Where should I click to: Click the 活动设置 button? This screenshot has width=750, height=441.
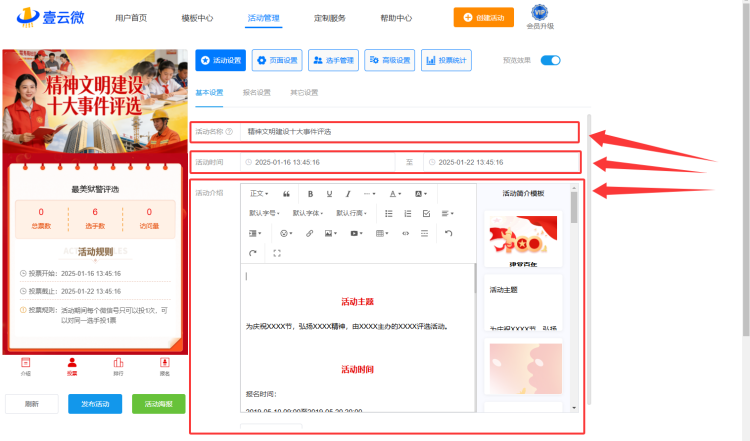[221, 60]
